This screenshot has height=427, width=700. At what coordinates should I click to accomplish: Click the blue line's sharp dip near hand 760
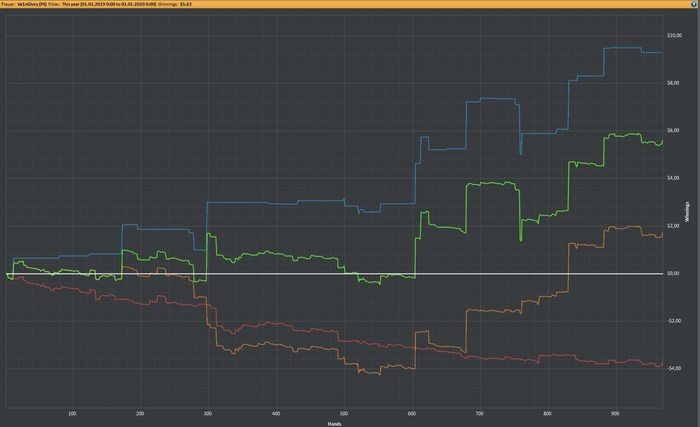coord(521,152)
